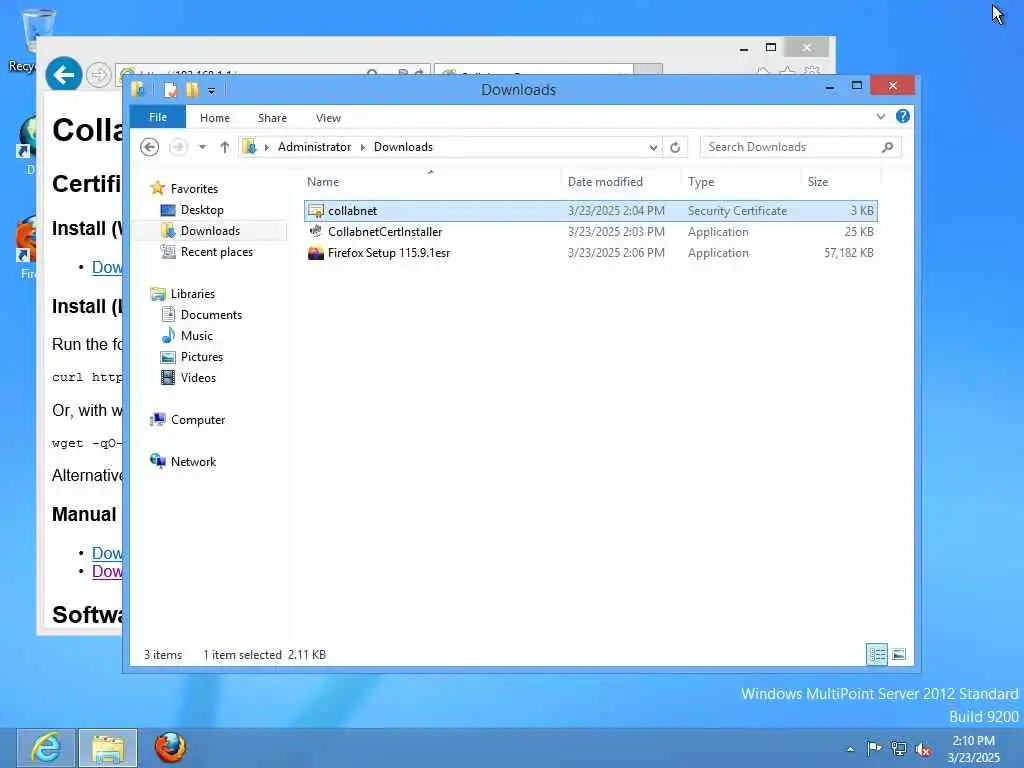The image size is (1024, 768).
Task: Open File Explorer from the taskbar
Action: [108, 748]
